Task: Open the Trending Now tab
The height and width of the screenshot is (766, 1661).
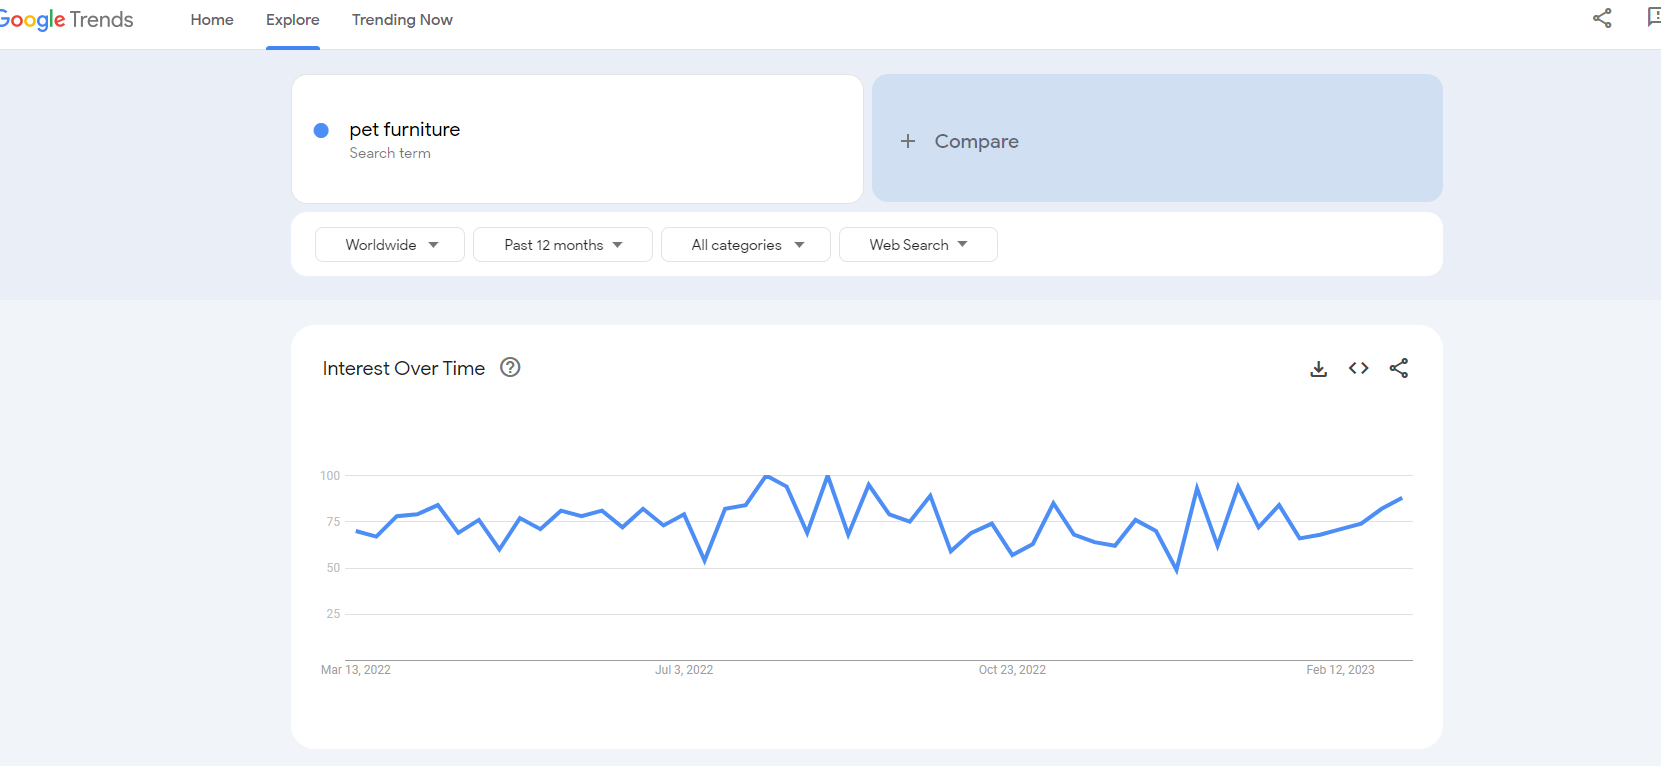Action: click(x=402, y=20)
